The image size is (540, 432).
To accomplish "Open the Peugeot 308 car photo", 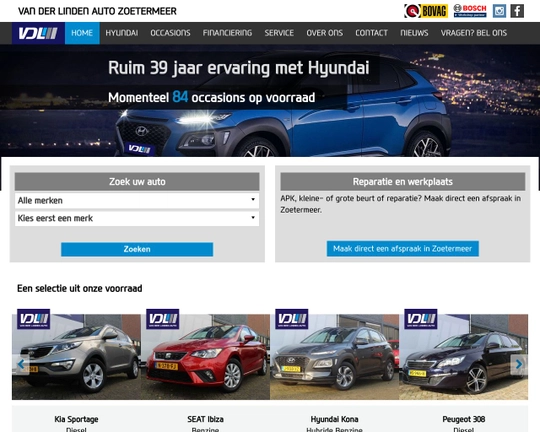I will [x=464, y=357].
